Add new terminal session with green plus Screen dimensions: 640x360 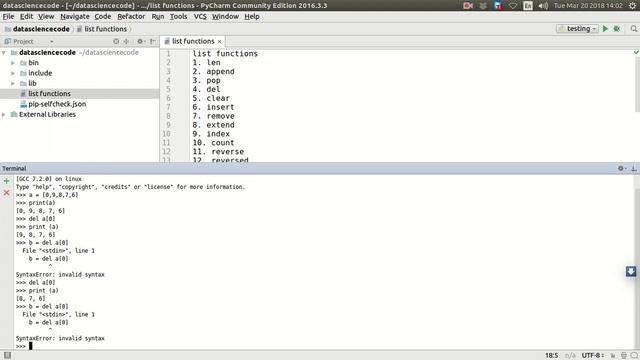click(7, 181)
